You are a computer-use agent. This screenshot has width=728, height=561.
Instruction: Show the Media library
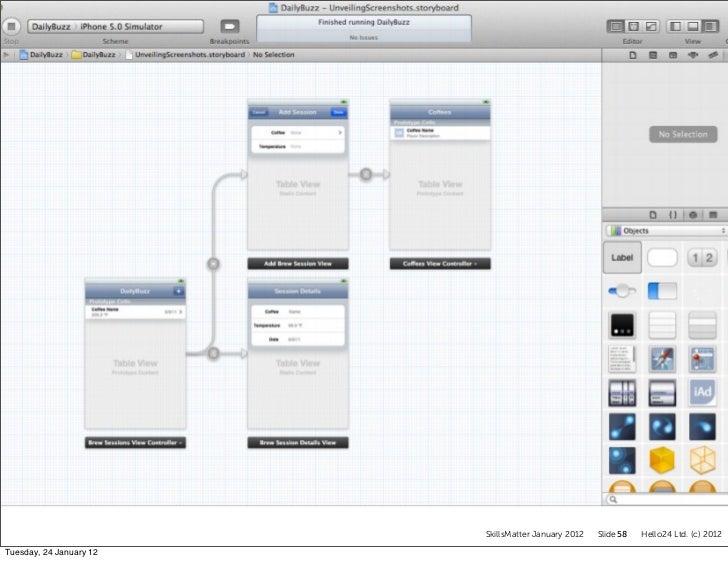click(x=713, y=215)
